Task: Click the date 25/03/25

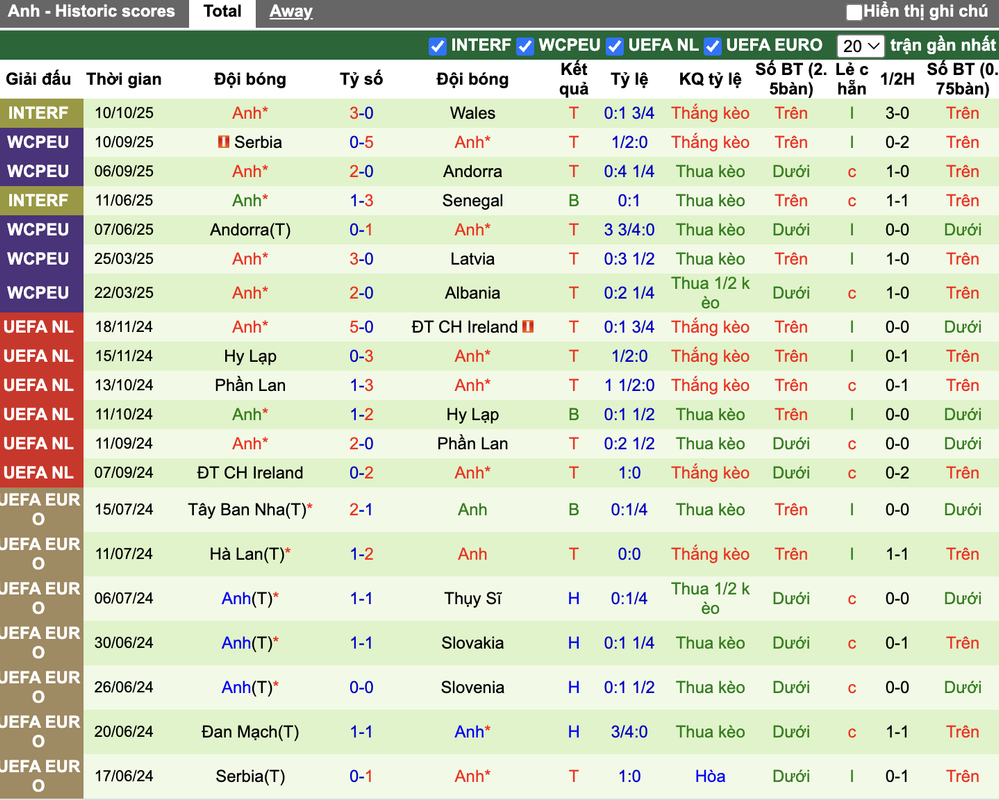Action: pyautogui.click(x=124, y=259)
